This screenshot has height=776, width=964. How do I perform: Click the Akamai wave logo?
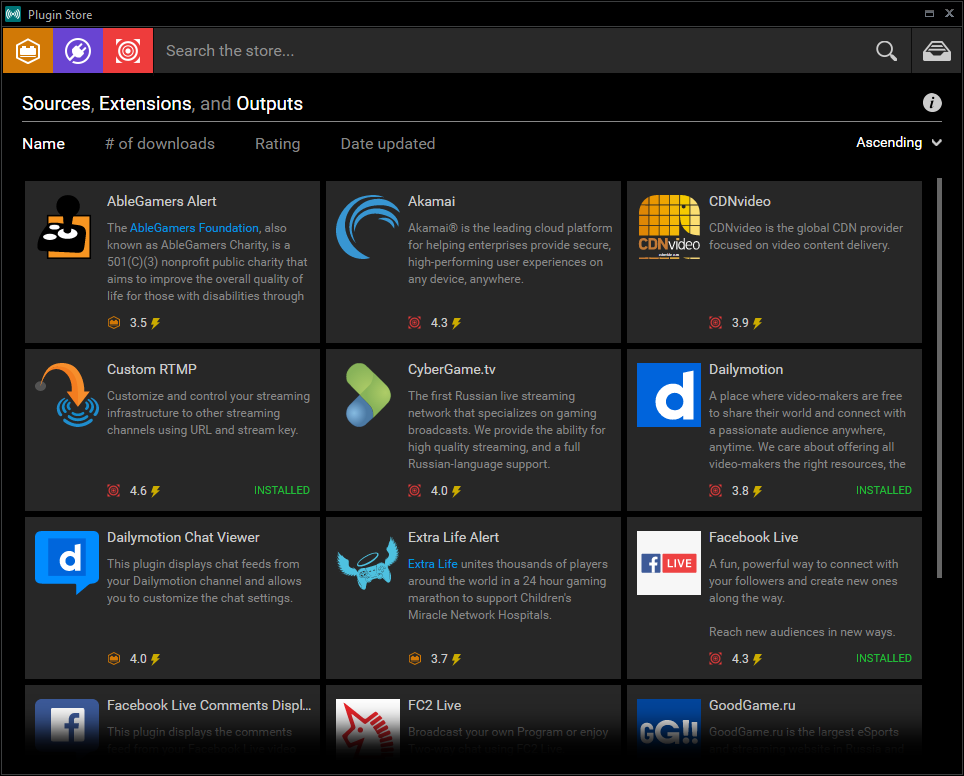(x=368, y=227)
